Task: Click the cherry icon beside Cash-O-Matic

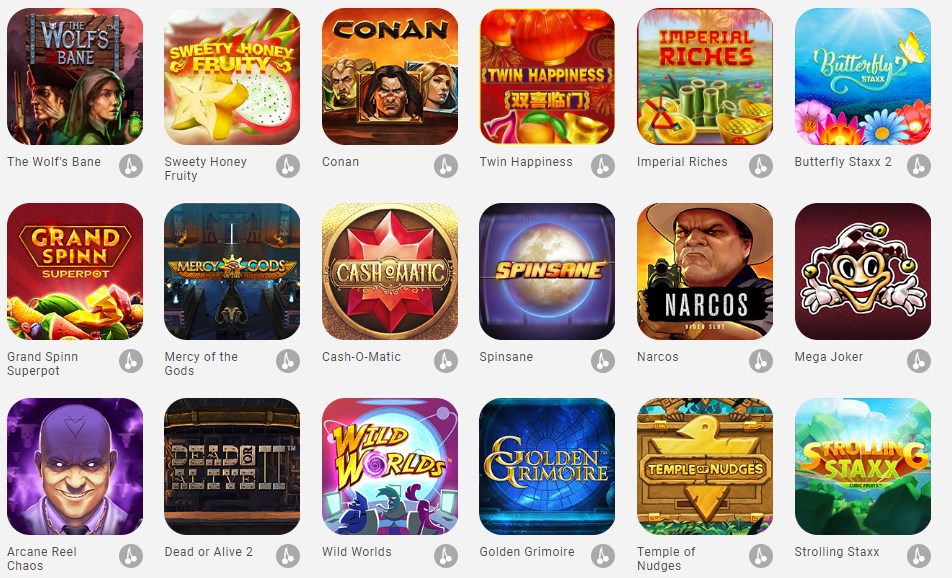Action: click(446, 361)
